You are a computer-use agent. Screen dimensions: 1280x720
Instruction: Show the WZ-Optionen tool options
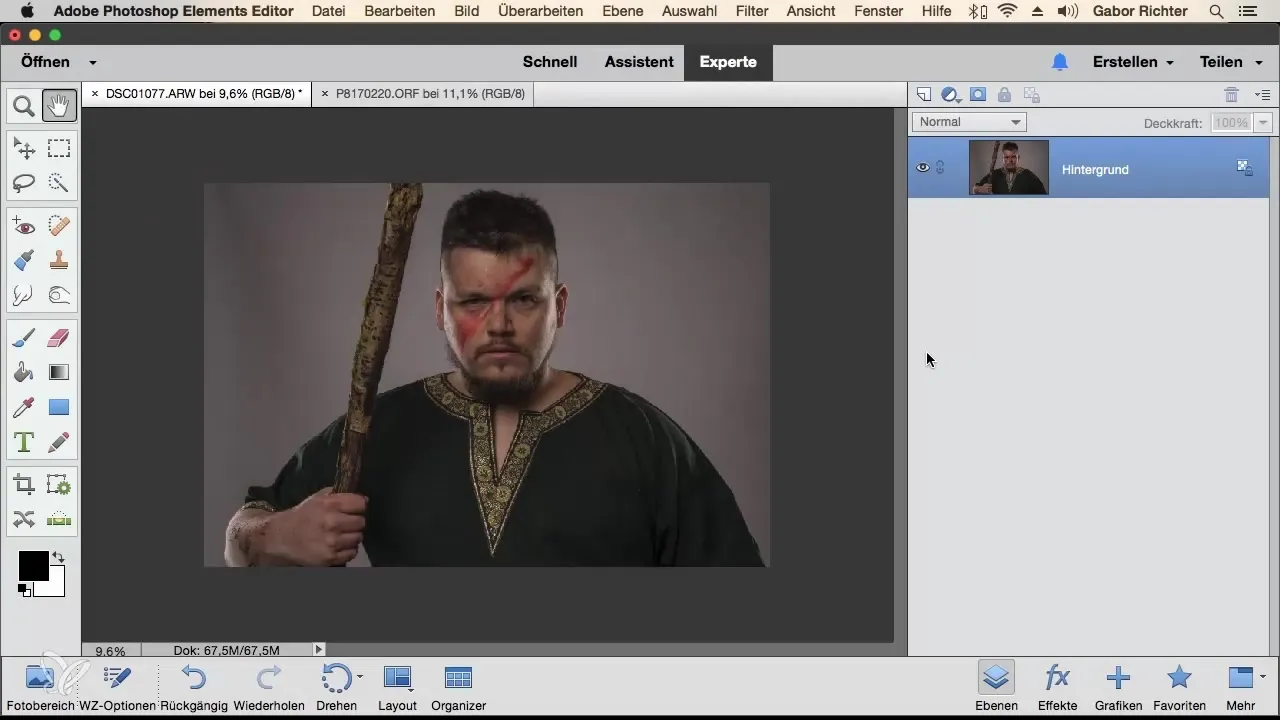(117, 687)
